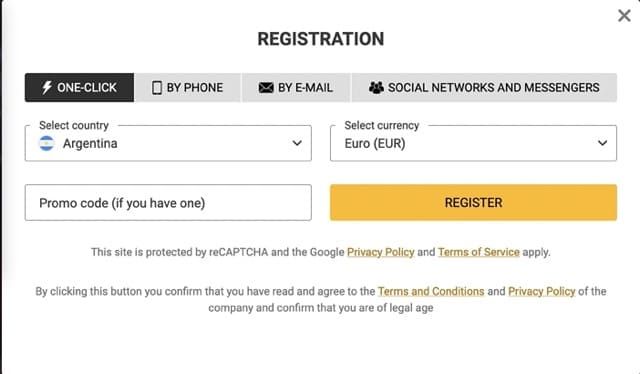Switch to the One-Click tab
The height and width of the screenshot is (374, 640).
pyautogui.click(x=79, y=87)
